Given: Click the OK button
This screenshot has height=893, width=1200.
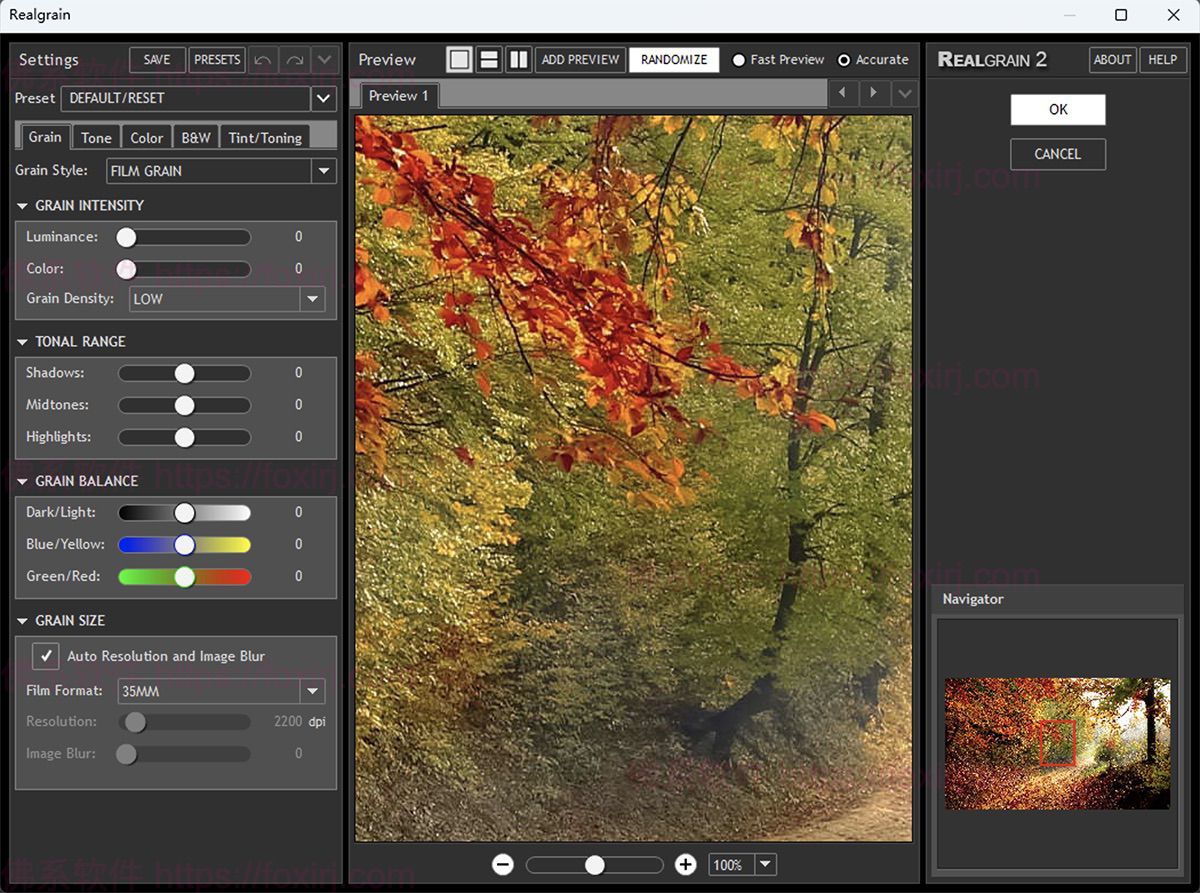Looking at the screenshot, I should (1057, 110).
